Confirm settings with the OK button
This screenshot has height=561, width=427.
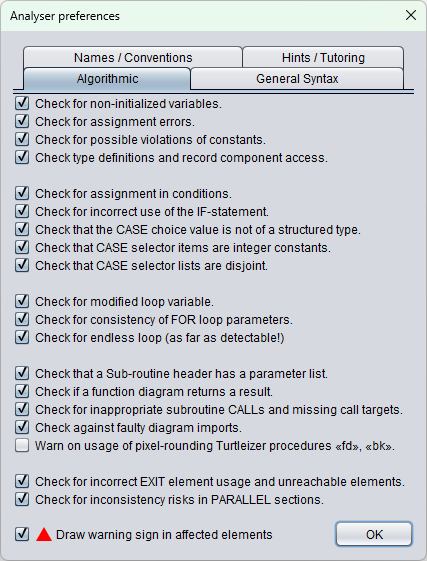click(374, 534)
